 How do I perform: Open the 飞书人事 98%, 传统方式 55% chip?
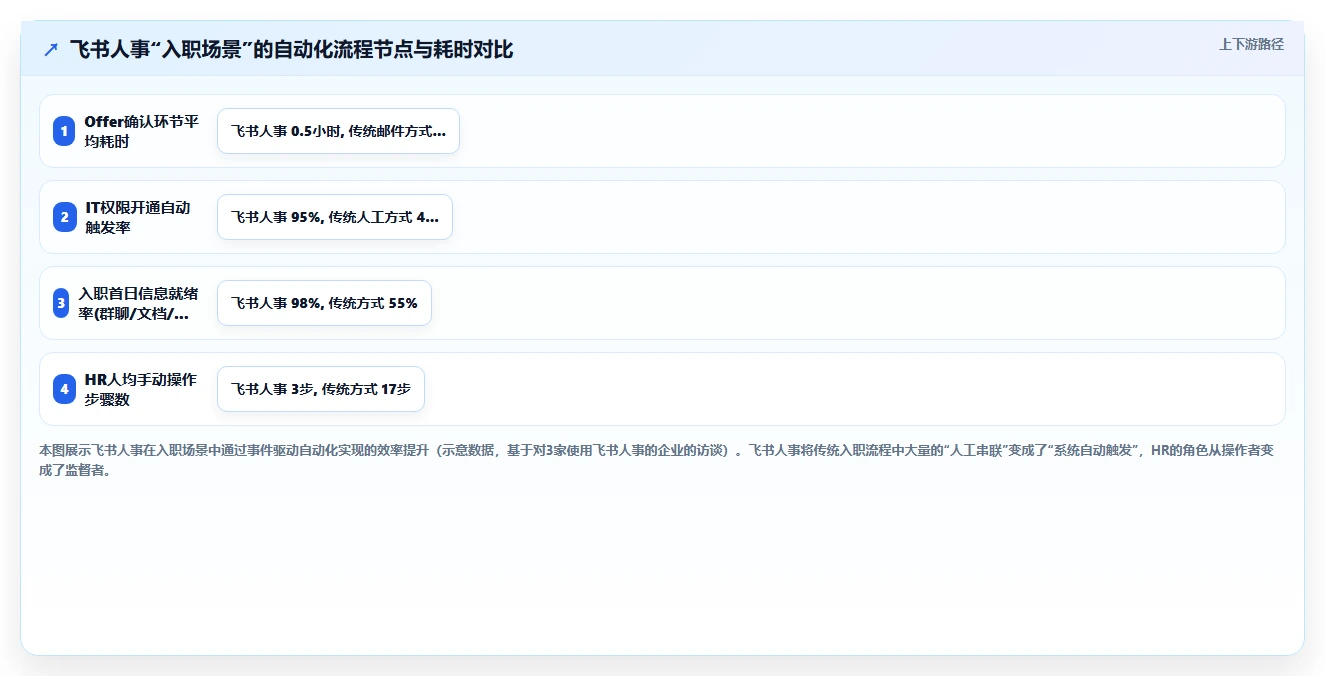coord(324,303)
